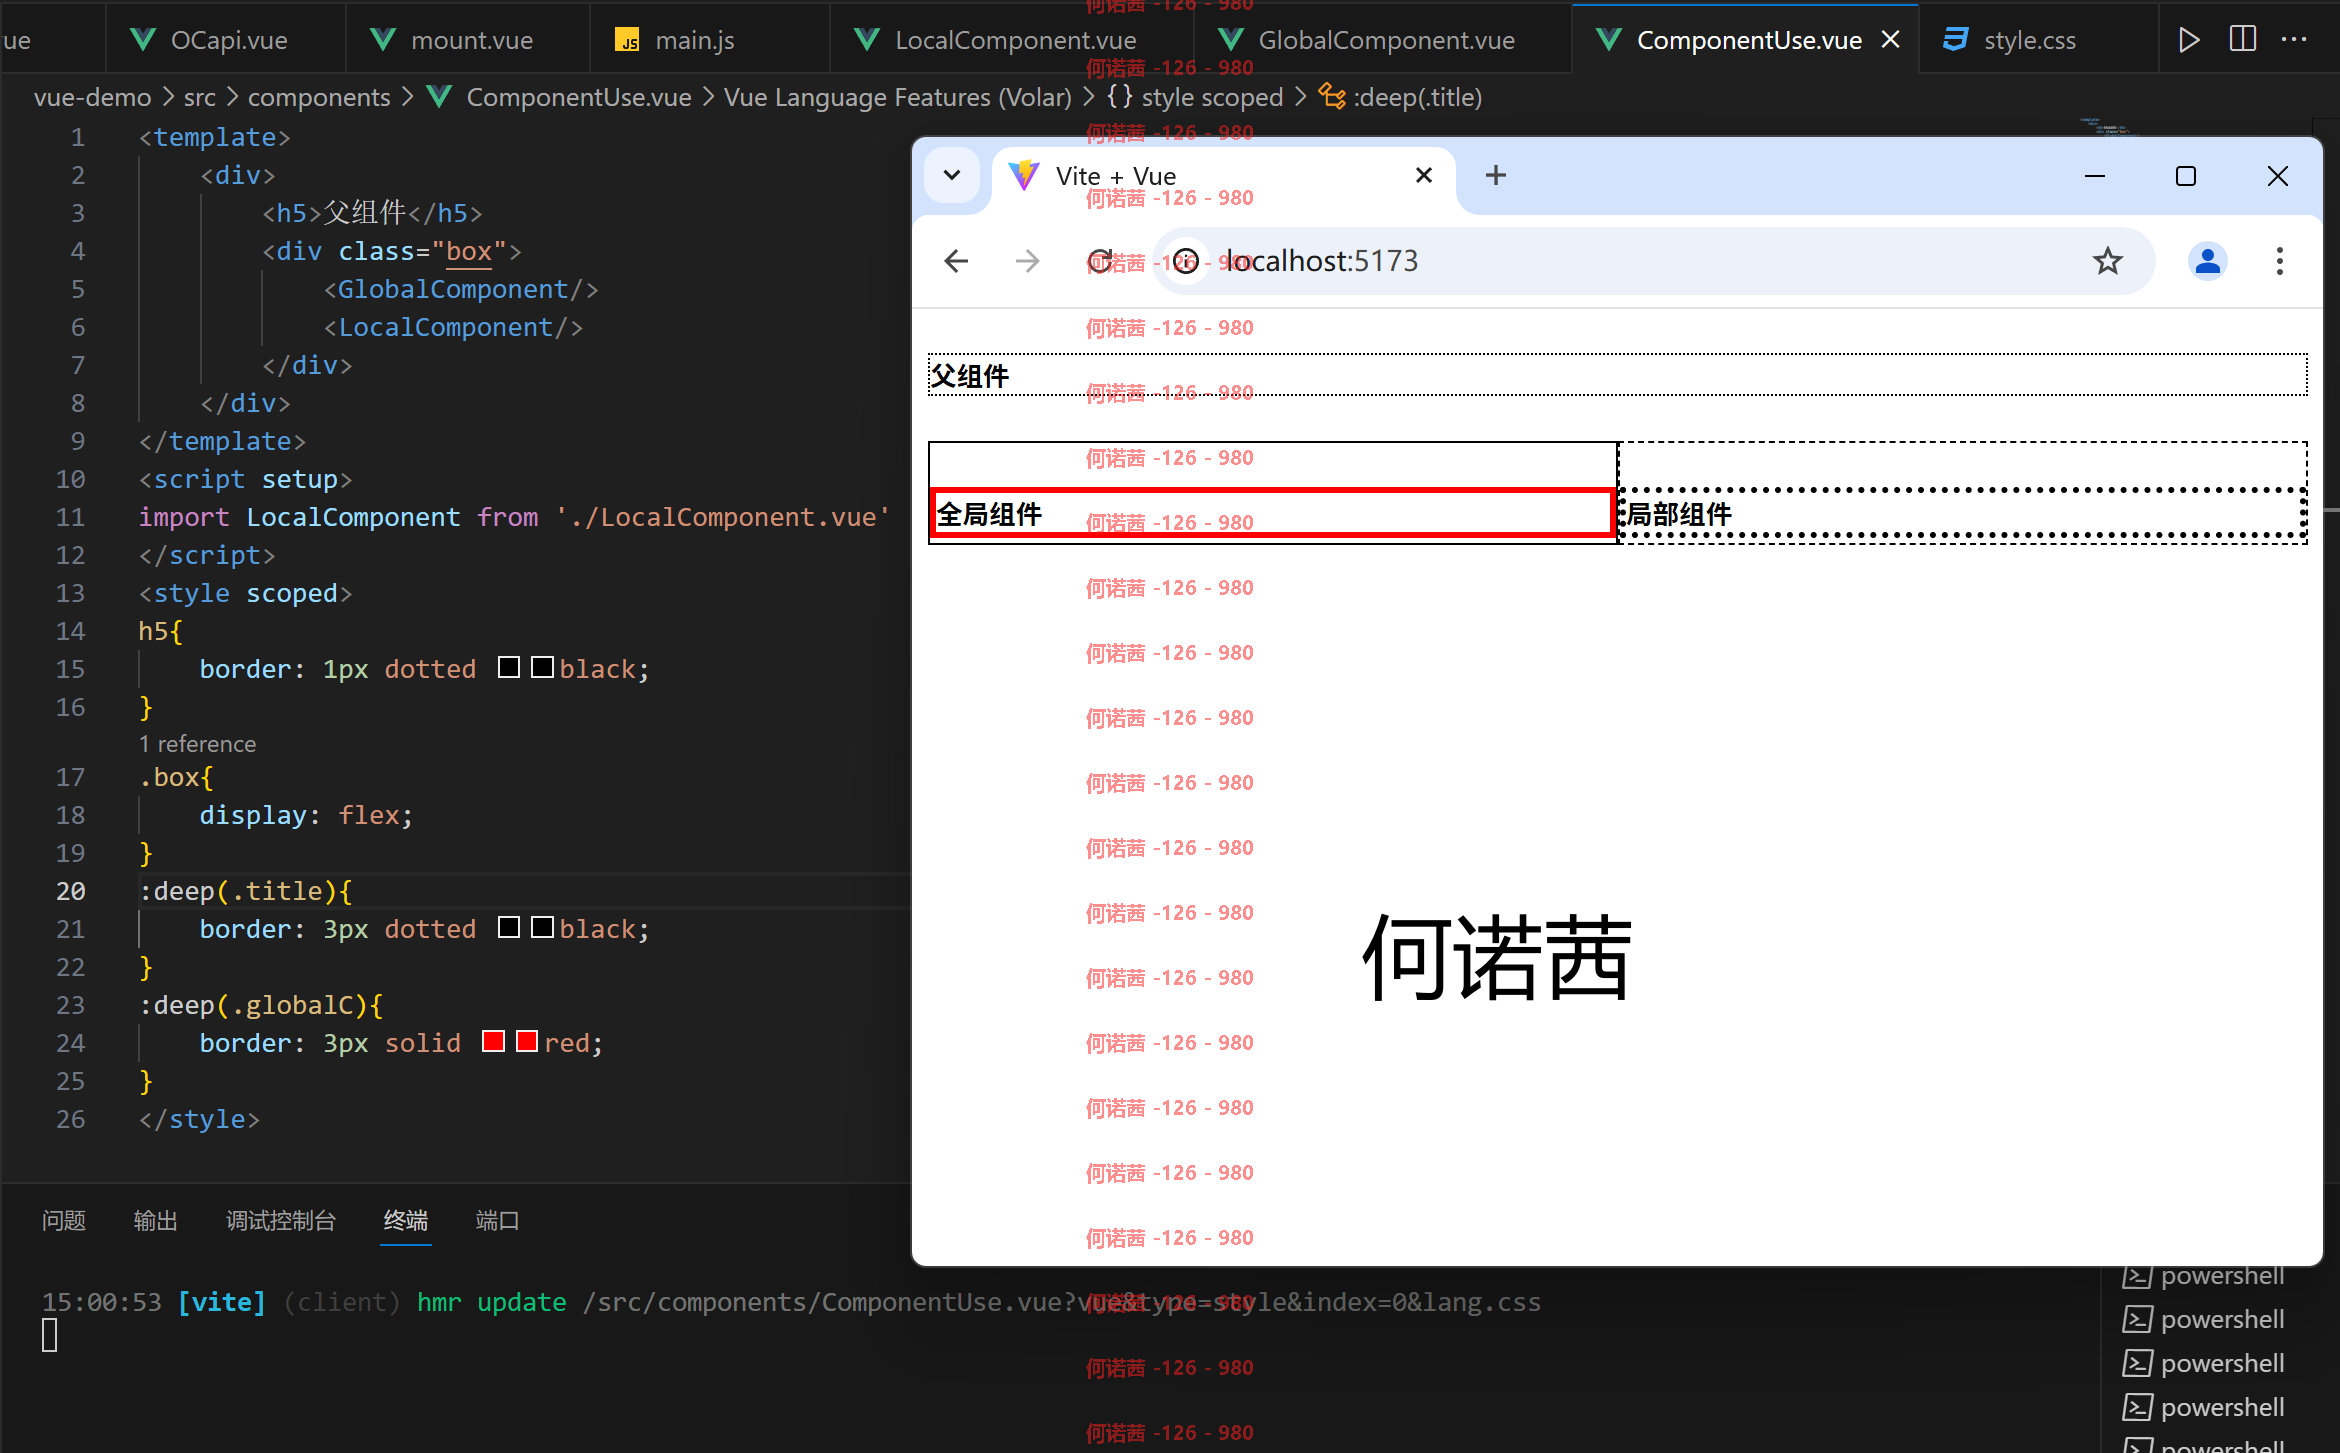Open the editor More Actions ellipsis

coord(2294,40)
